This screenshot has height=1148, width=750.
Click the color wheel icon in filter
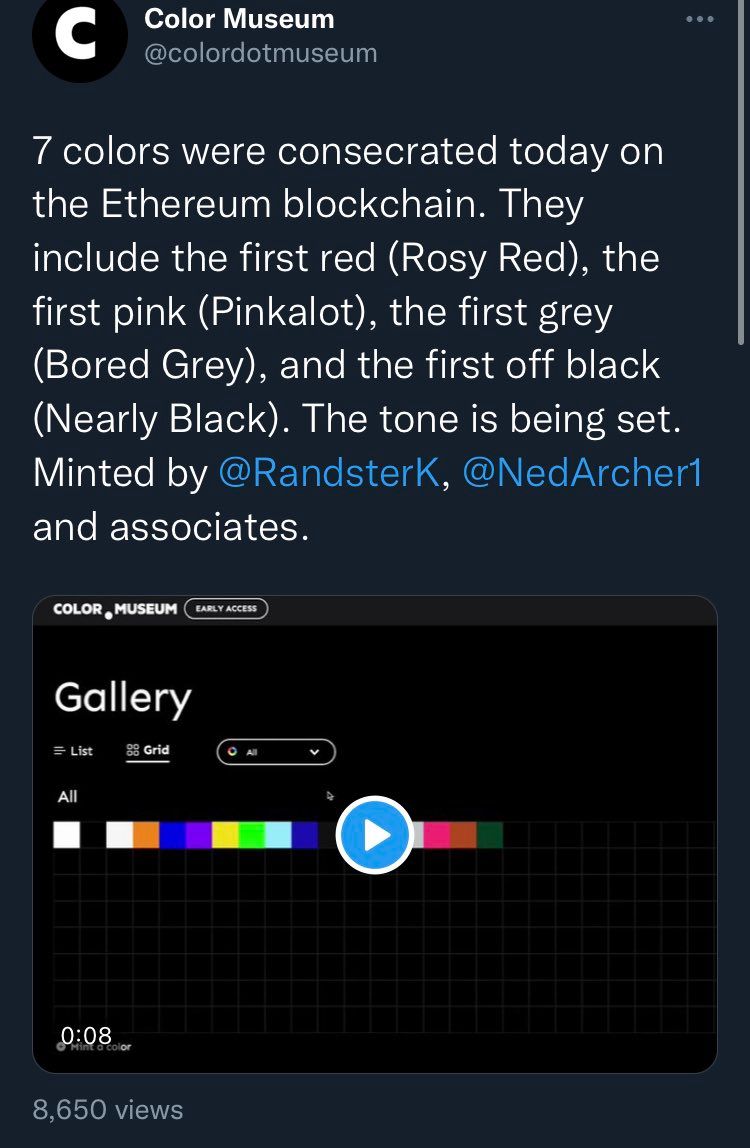coord(233,752)
